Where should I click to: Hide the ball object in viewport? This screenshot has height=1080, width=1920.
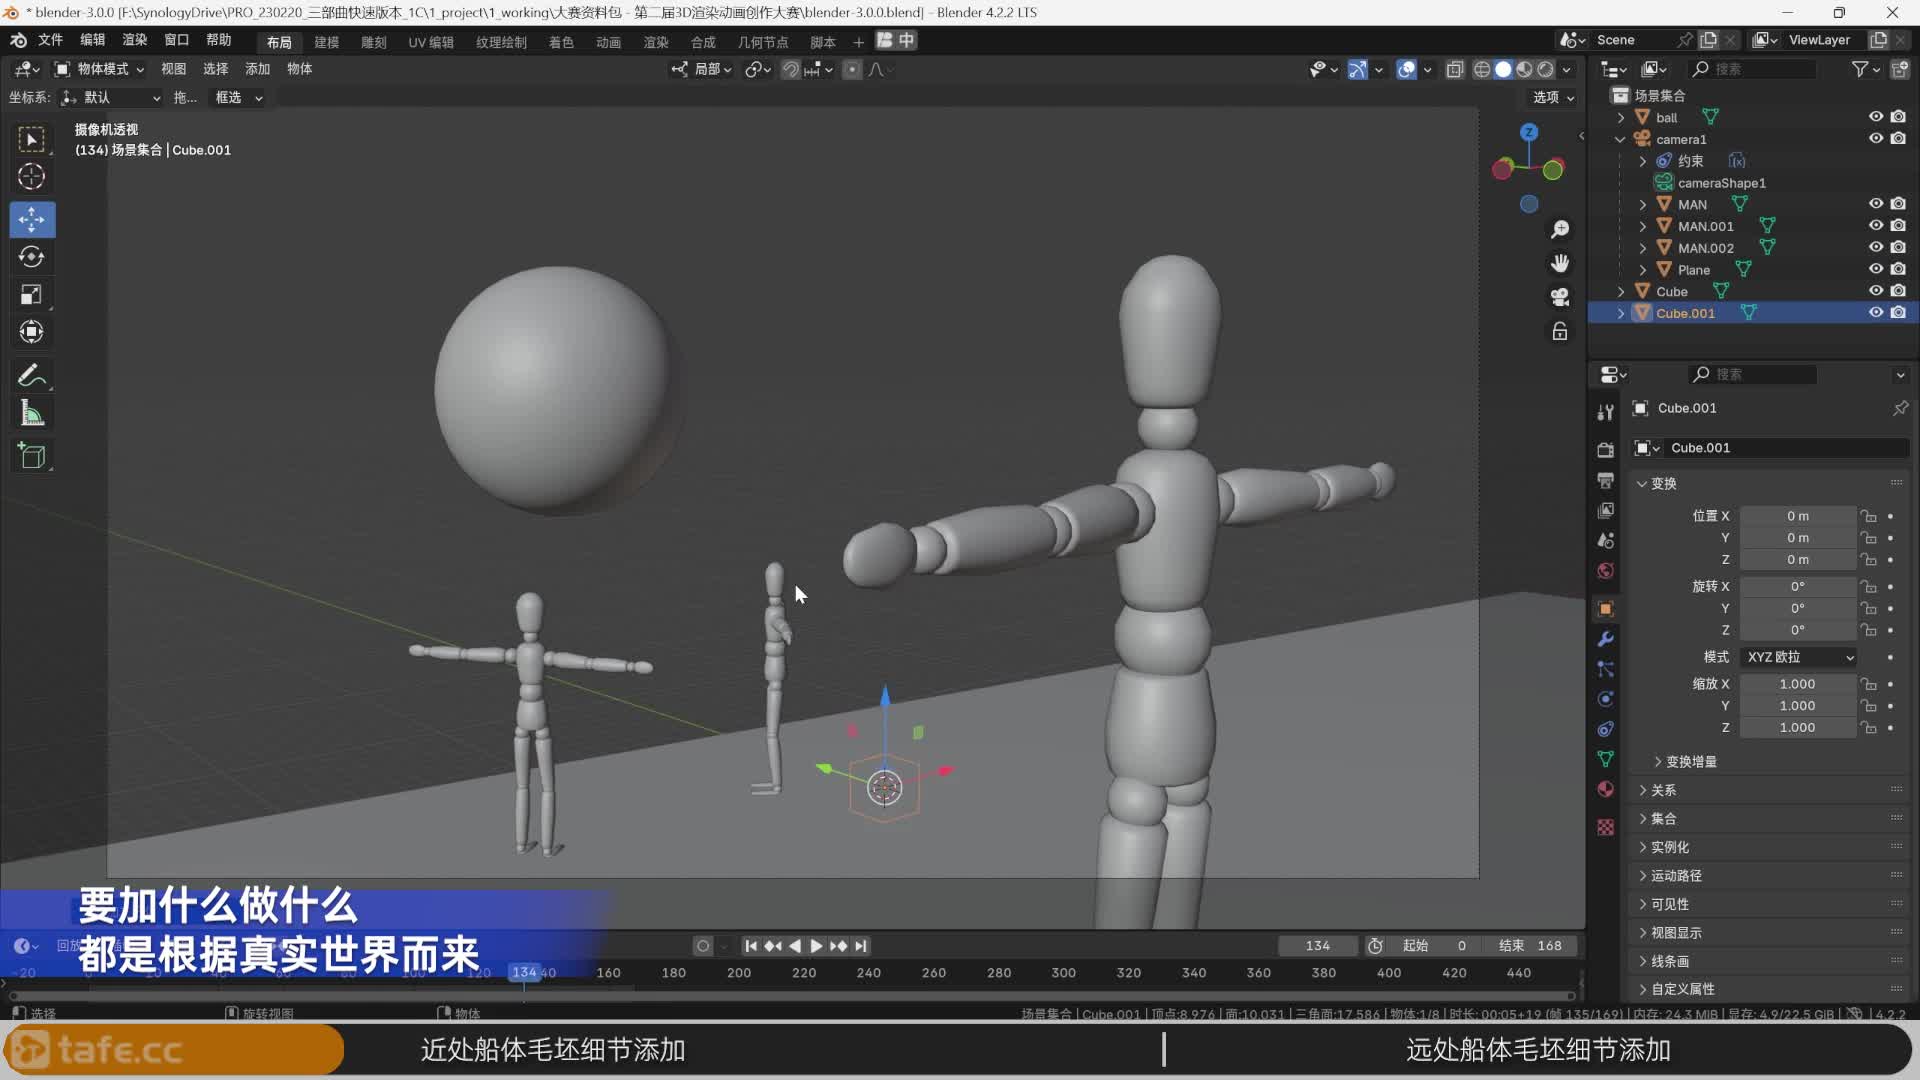[x=1876, y=117]
